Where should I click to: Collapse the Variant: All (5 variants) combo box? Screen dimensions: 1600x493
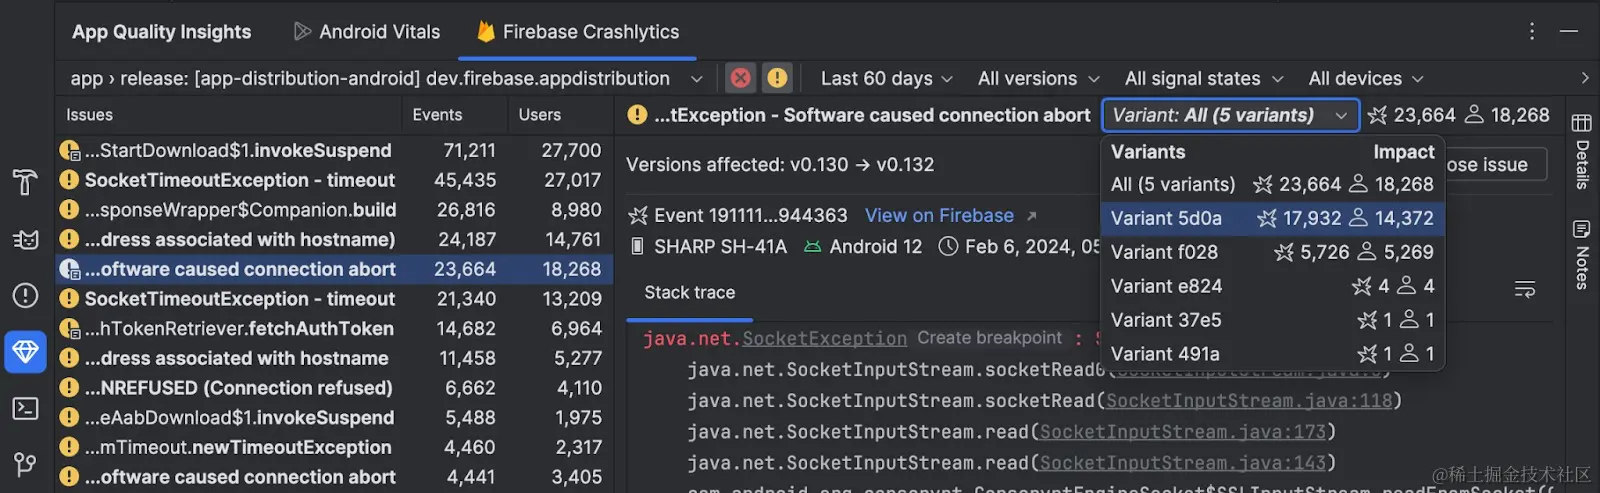click(x=1231, y=115)
